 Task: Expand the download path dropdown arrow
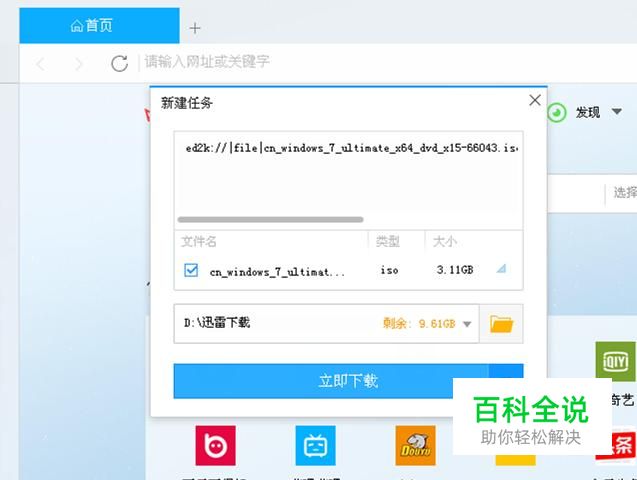click(x=467, y=324)
